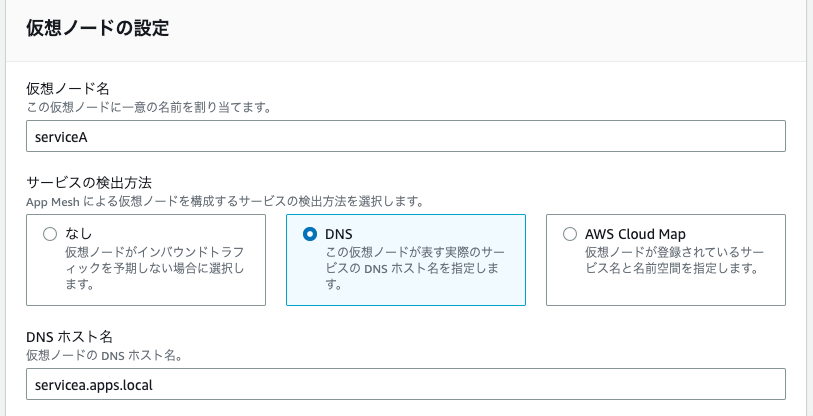Click the サービスの検出方法 label

click(89, 183)
